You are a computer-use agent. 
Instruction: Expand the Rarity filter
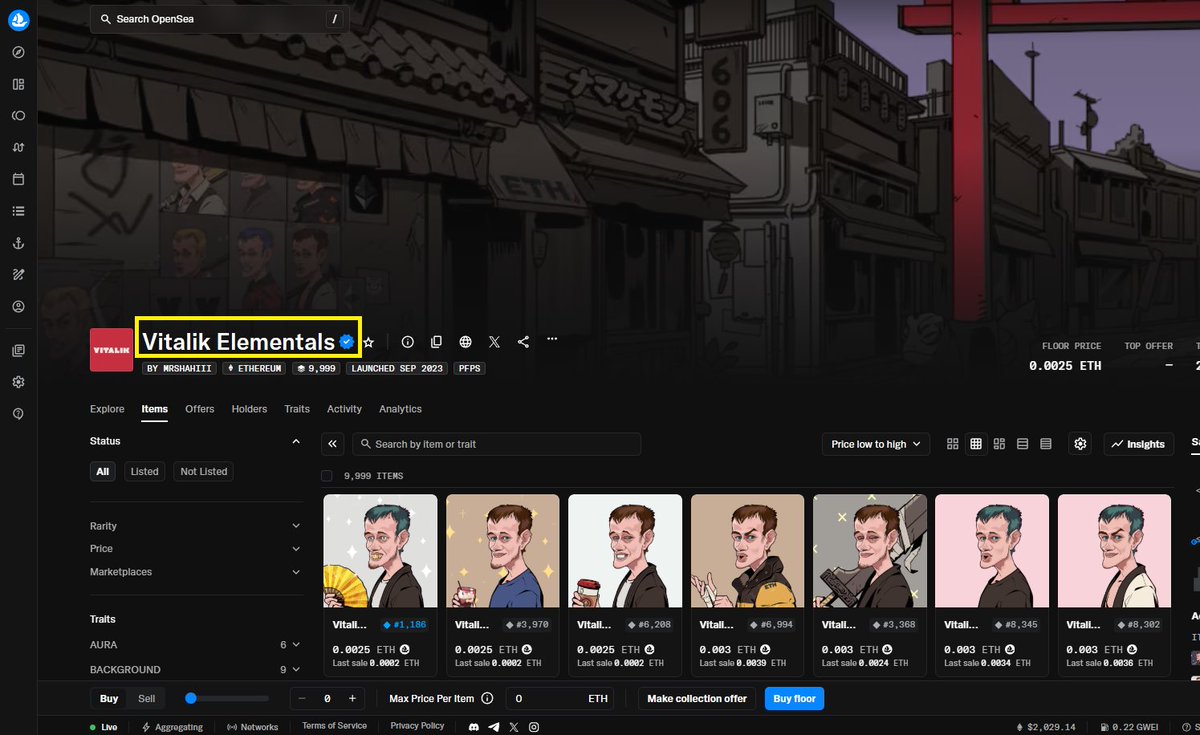(x=195, y=526)
